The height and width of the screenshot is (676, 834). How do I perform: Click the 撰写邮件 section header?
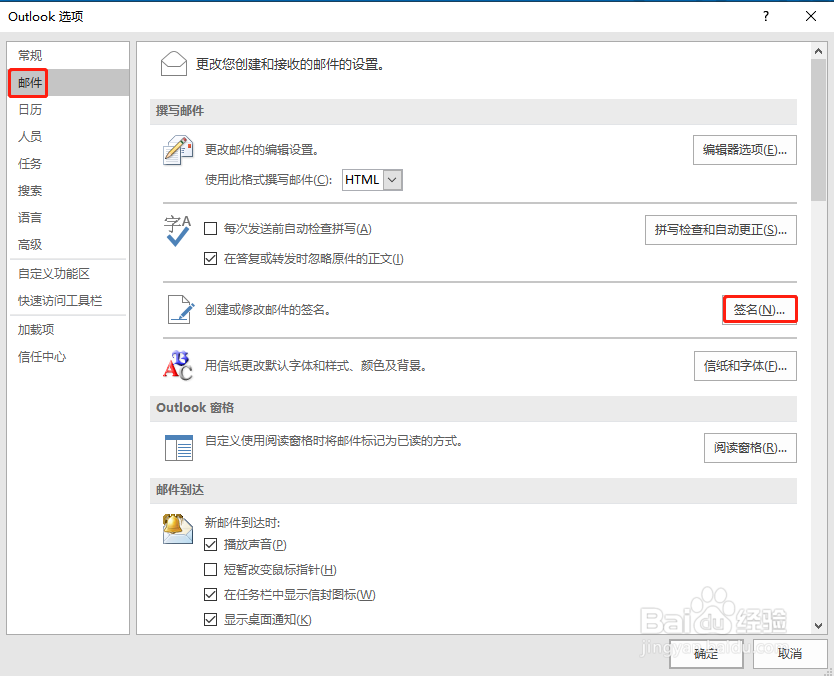(473, 111)
